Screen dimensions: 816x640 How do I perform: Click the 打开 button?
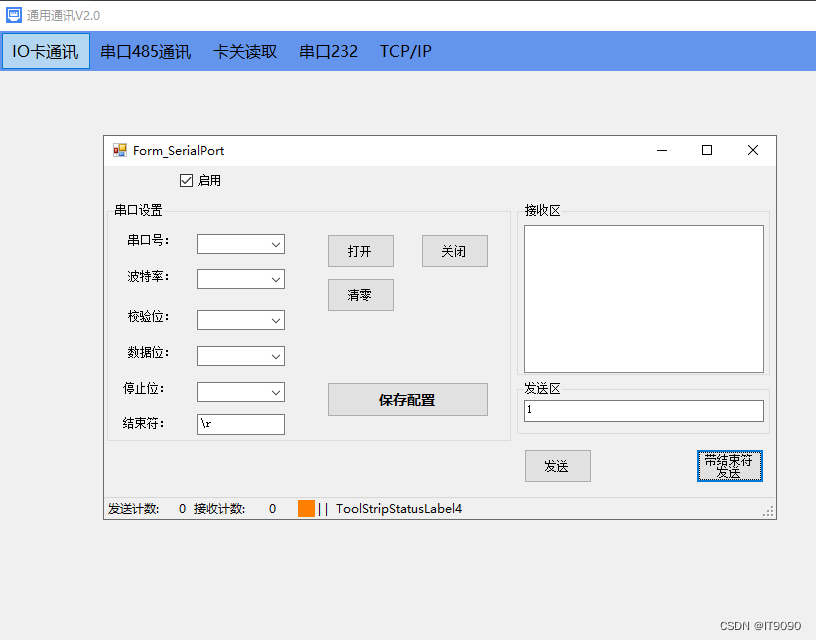(x=361, y=251)
